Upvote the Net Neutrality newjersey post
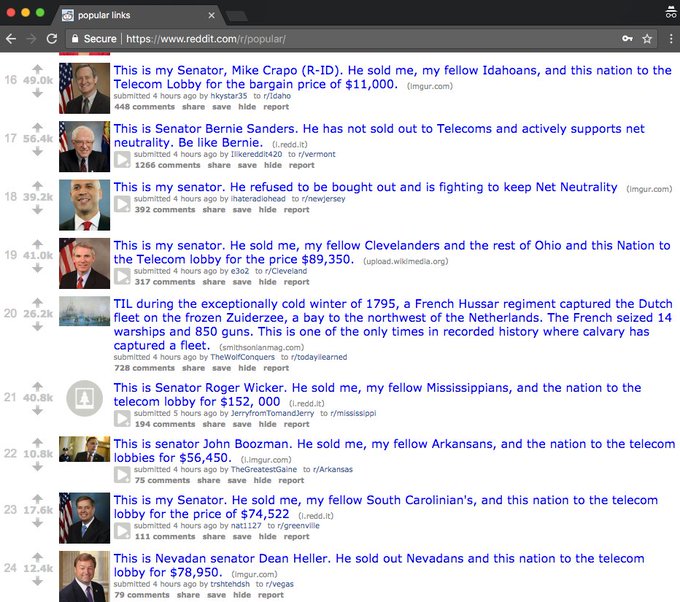 [38, 185]
